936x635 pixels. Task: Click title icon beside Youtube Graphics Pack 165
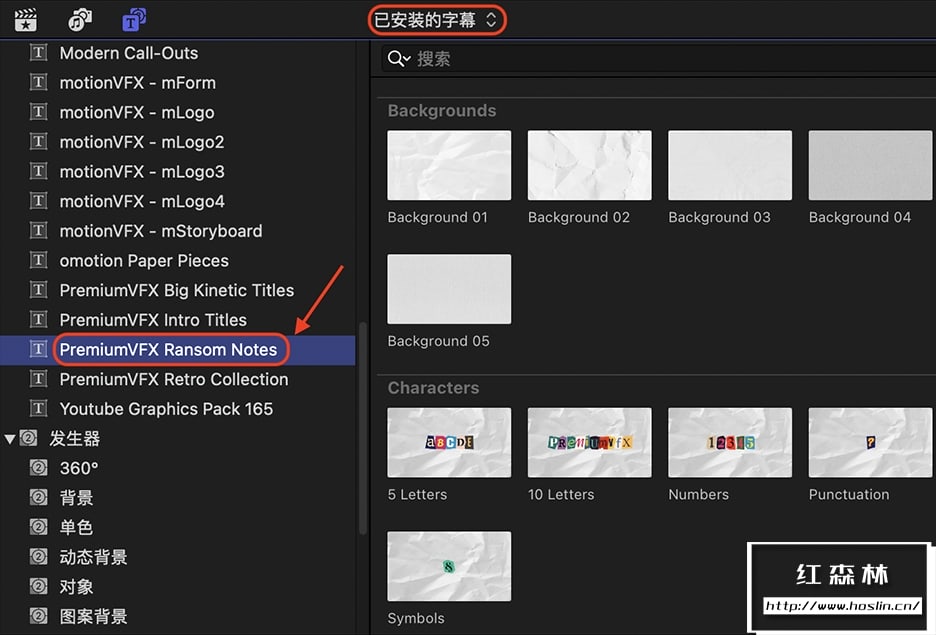point(38,408)
